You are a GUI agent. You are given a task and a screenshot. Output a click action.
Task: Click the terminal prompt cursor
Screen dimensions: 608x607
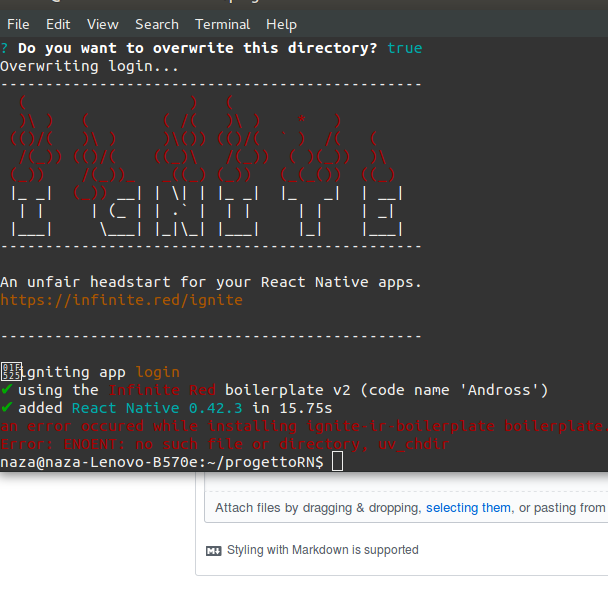(x=337, y=462)
